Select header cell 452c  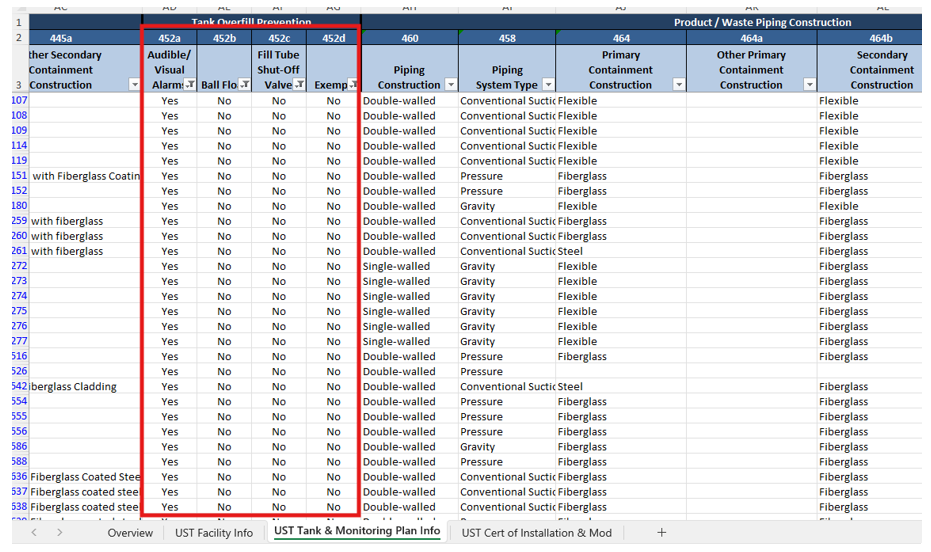[x=279, y=38]
